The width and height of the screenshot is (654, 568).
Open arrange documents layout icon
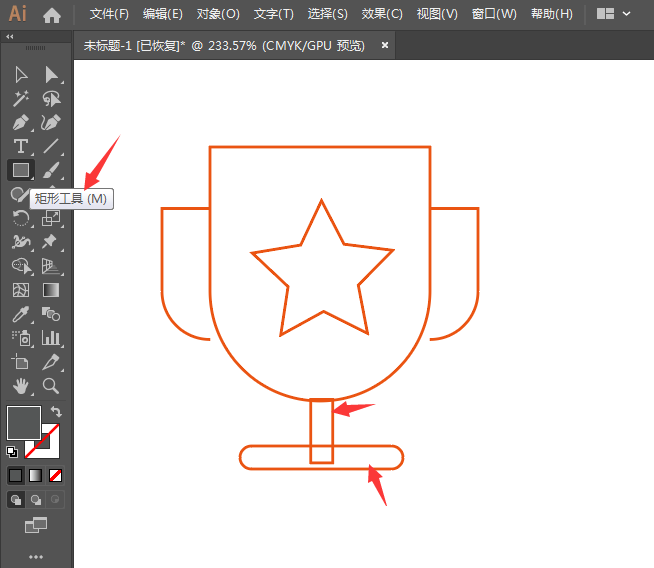tap(605, 14)
